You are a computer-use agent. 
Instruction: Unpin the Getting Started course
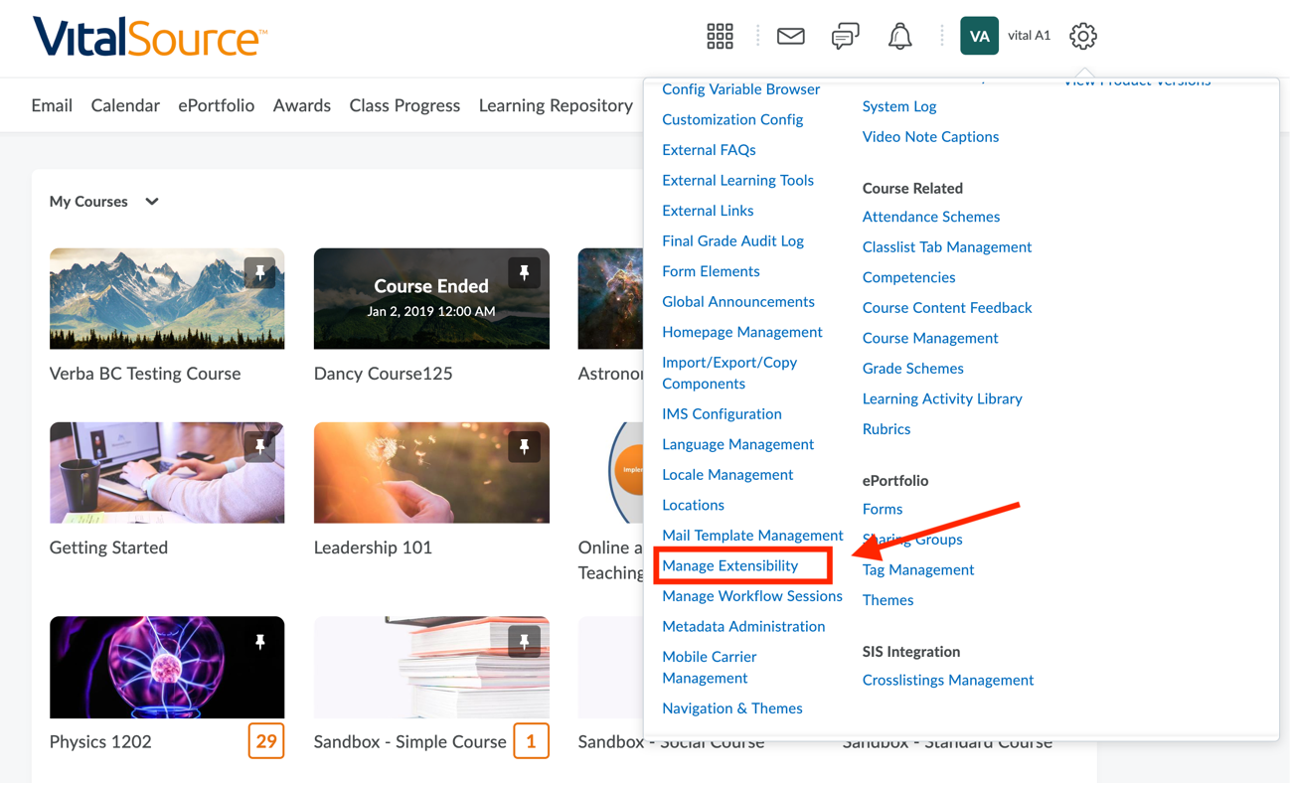coord(260,447)
